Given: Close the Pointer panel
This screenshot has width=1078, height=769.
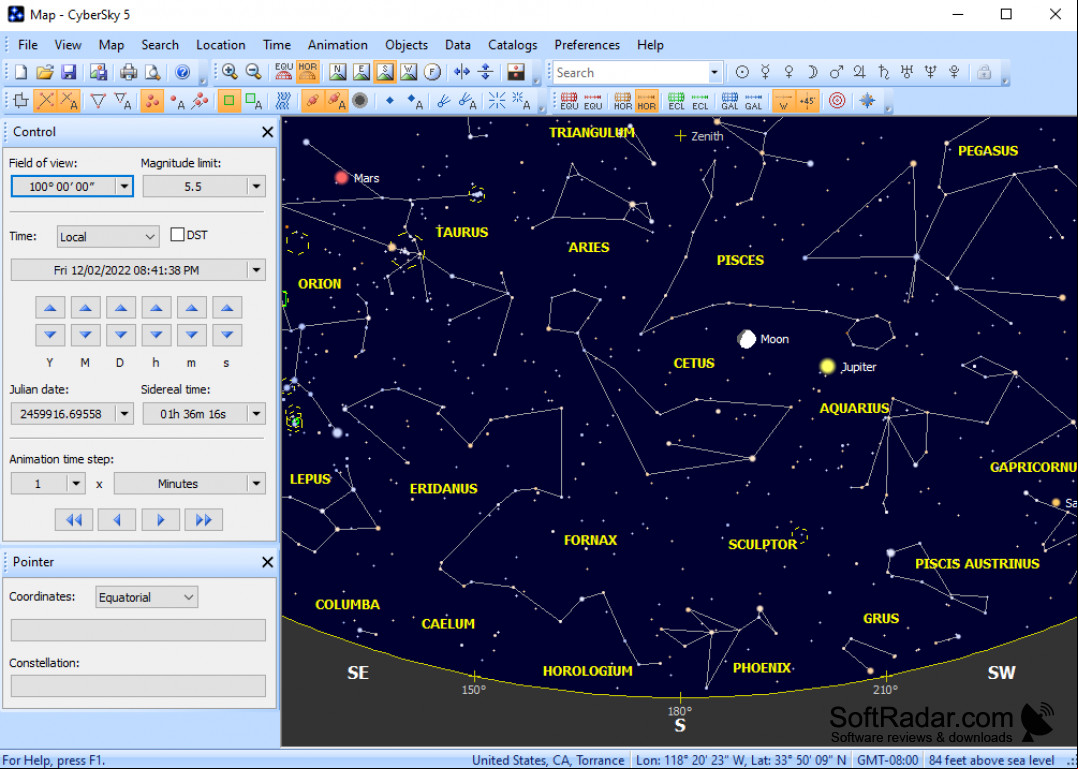Looking at the screenshot, I should [267, 562].
